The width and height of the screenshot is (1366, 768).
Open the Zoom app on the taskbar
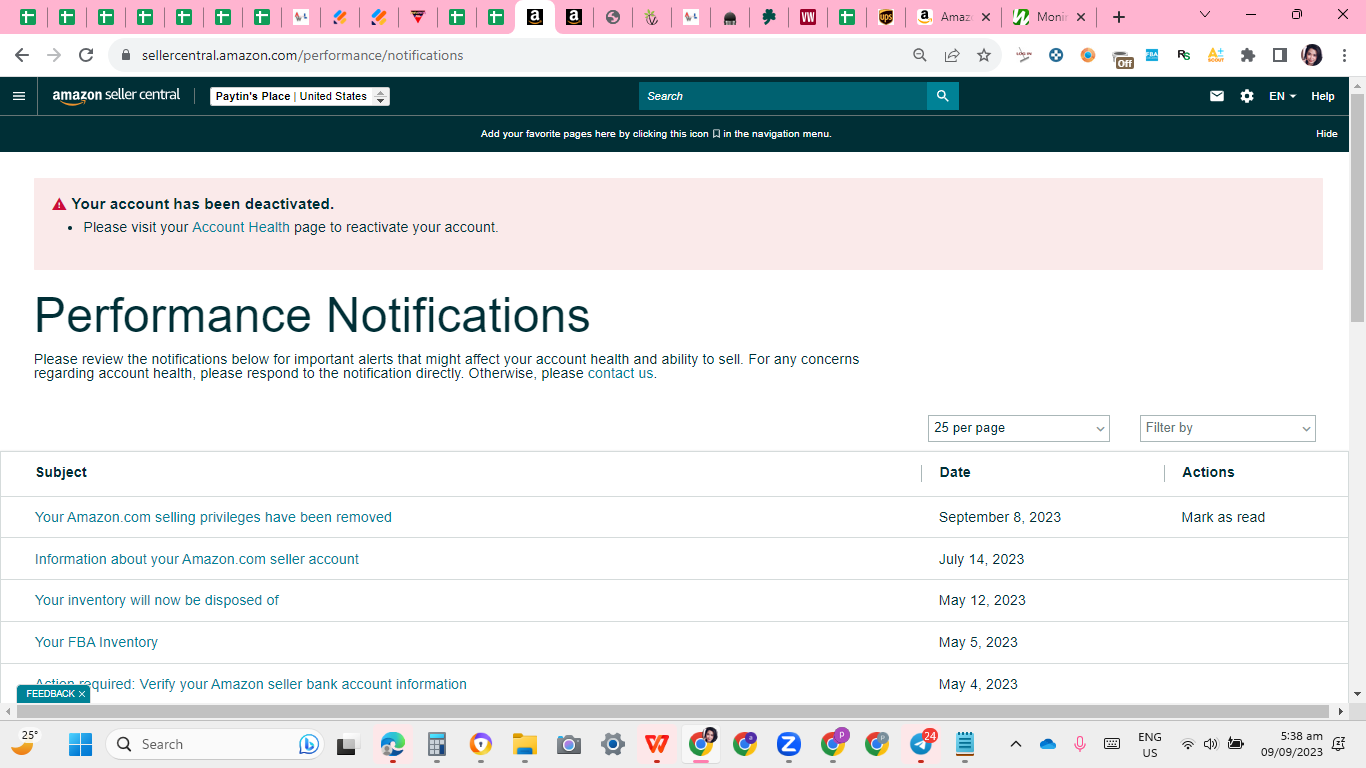click(x=789, y=744)
